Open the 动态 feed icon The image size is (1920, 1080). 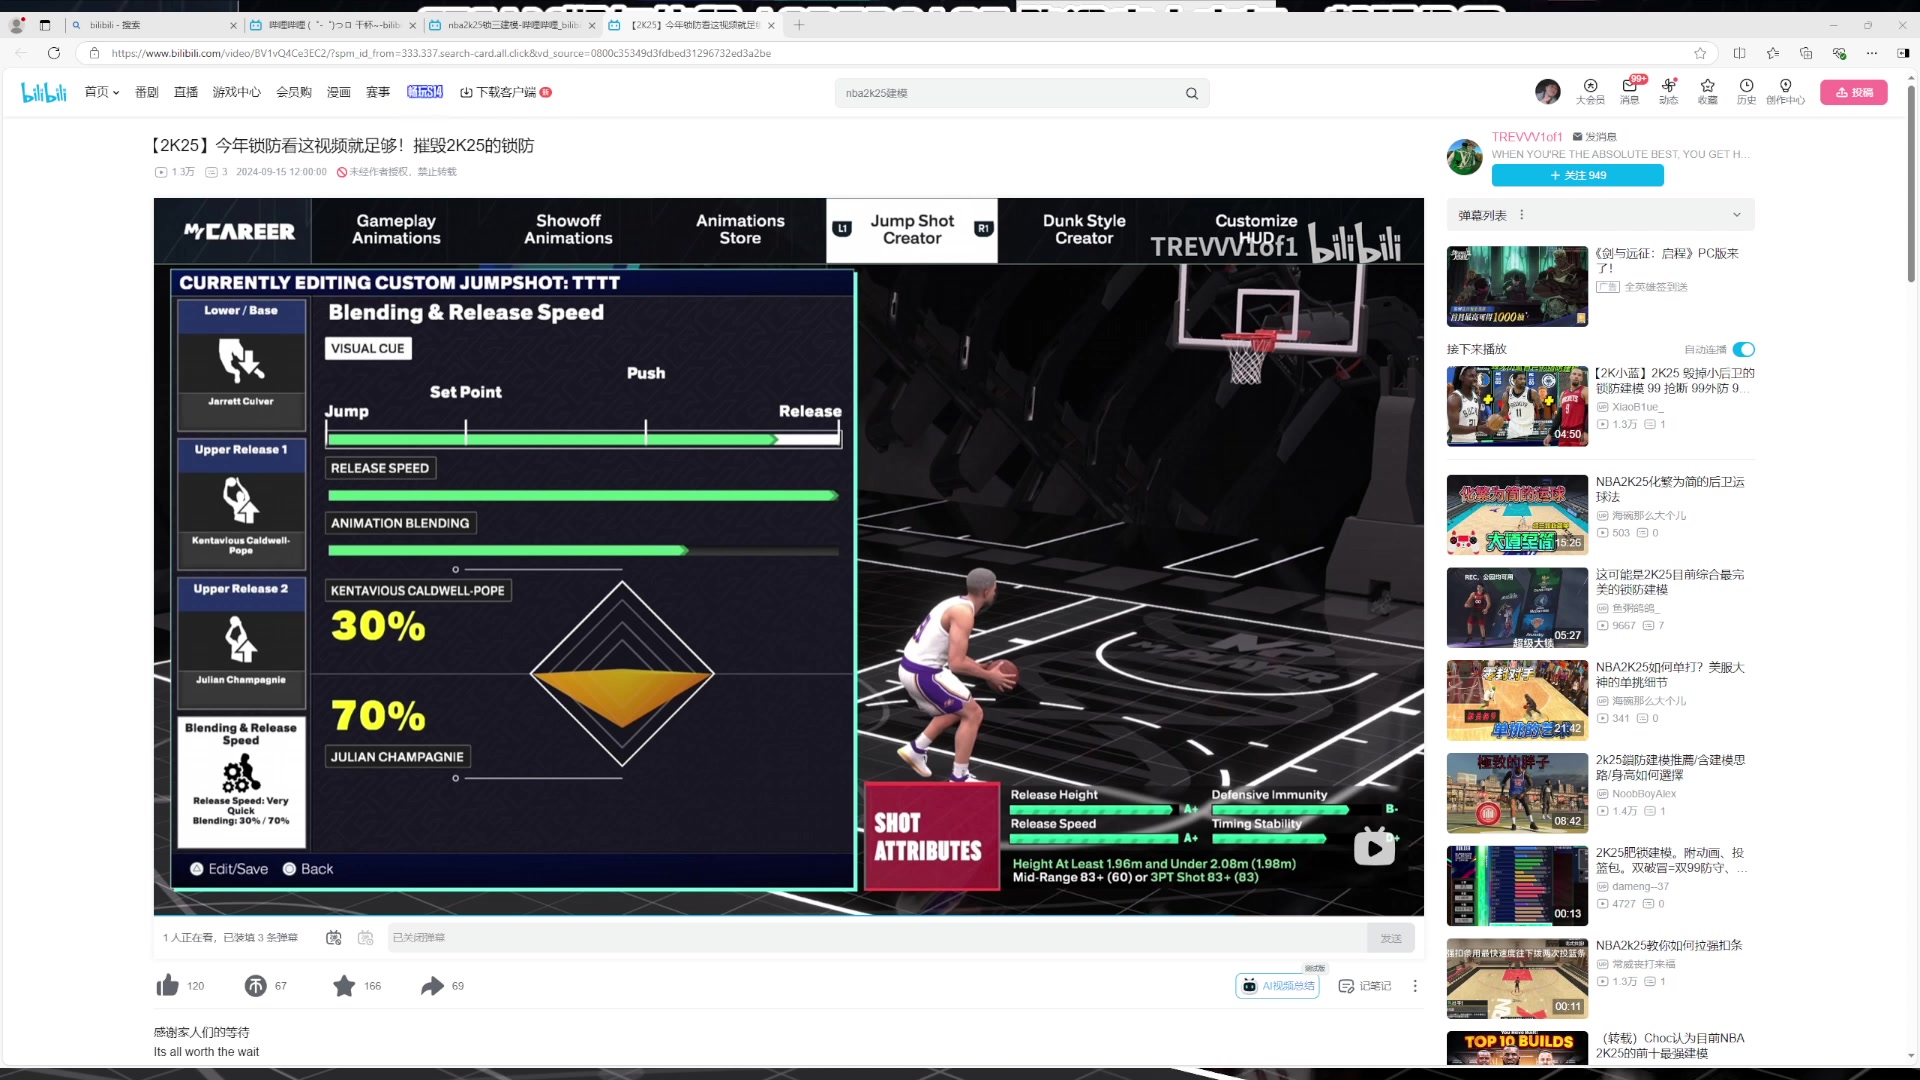pyautogui.click(x=1669, y=92)
